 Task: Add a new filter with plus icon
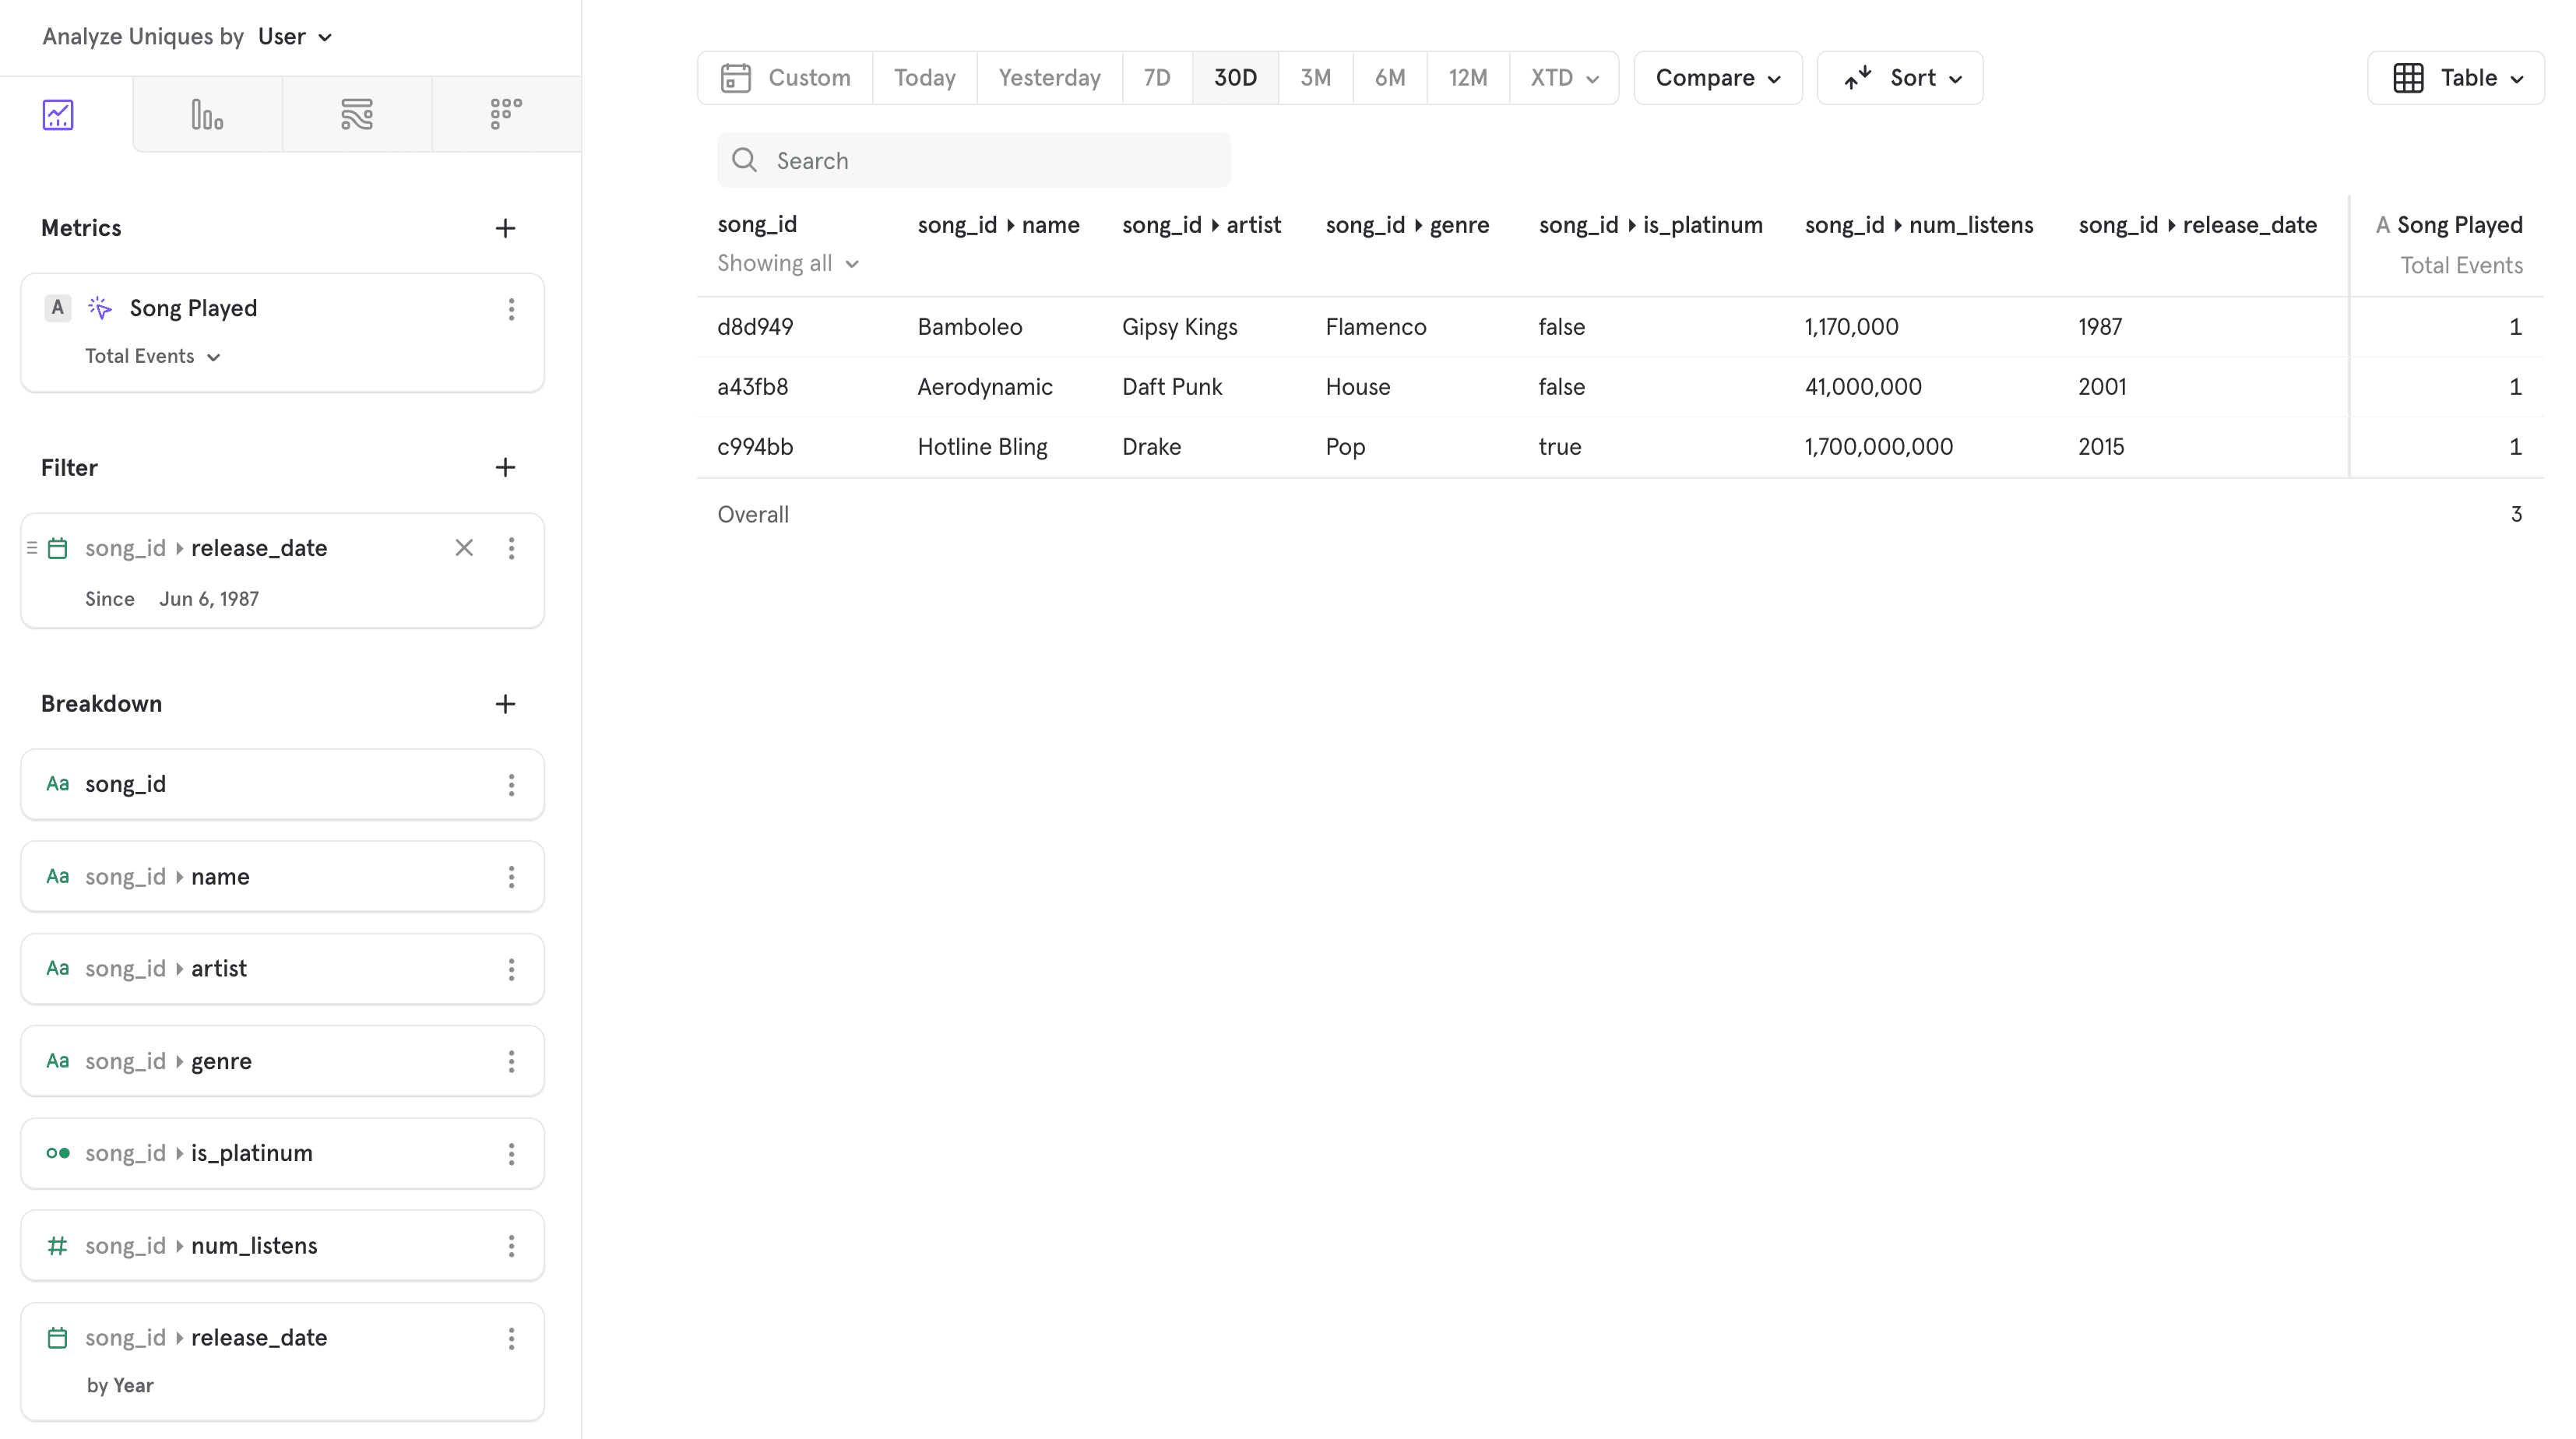pos(505,468)
